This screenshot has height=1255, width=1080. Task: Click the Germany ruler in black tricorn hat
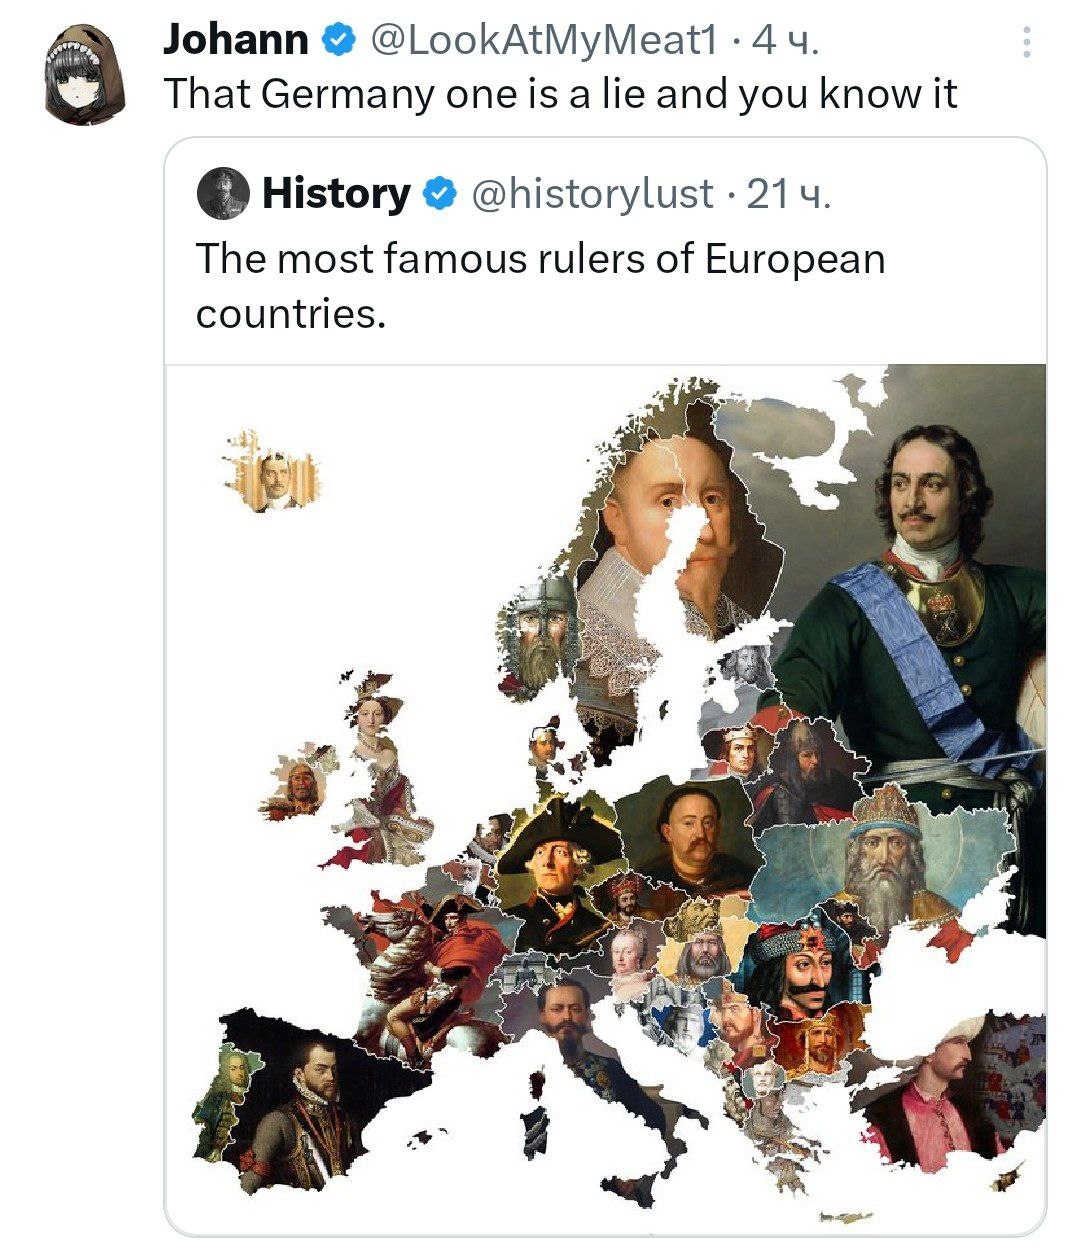click(x=556, y=870)
